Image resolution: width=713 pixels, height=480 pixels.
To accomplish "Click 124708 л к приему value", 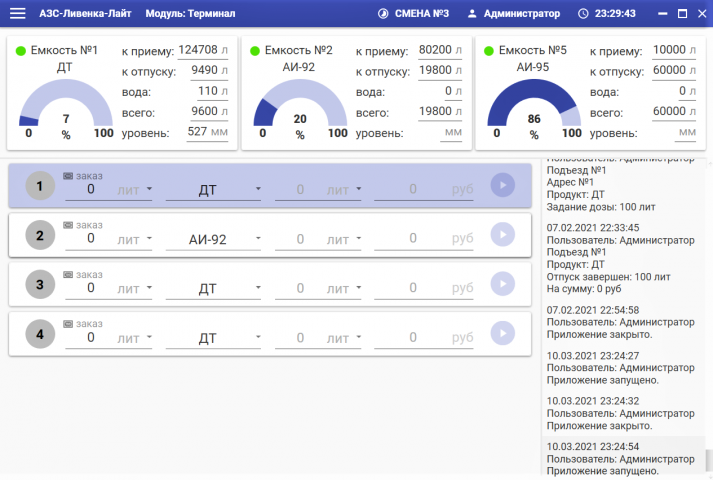I will [203, 50].
